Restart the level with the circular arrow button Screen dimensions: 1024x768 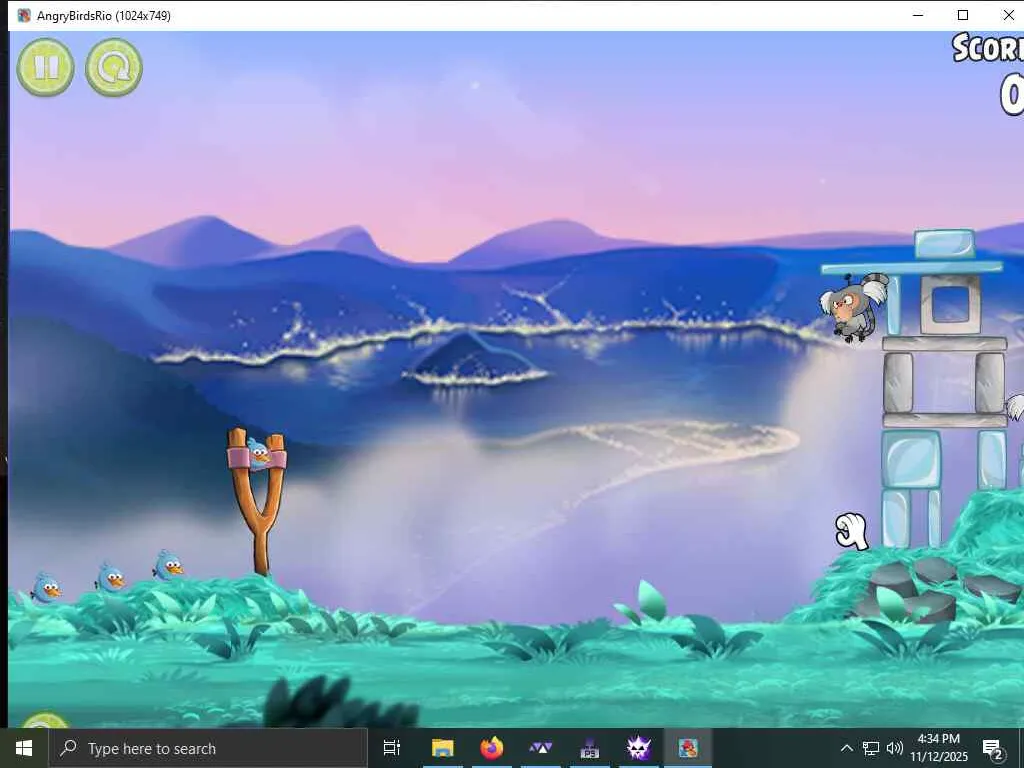tap(114, 67)
